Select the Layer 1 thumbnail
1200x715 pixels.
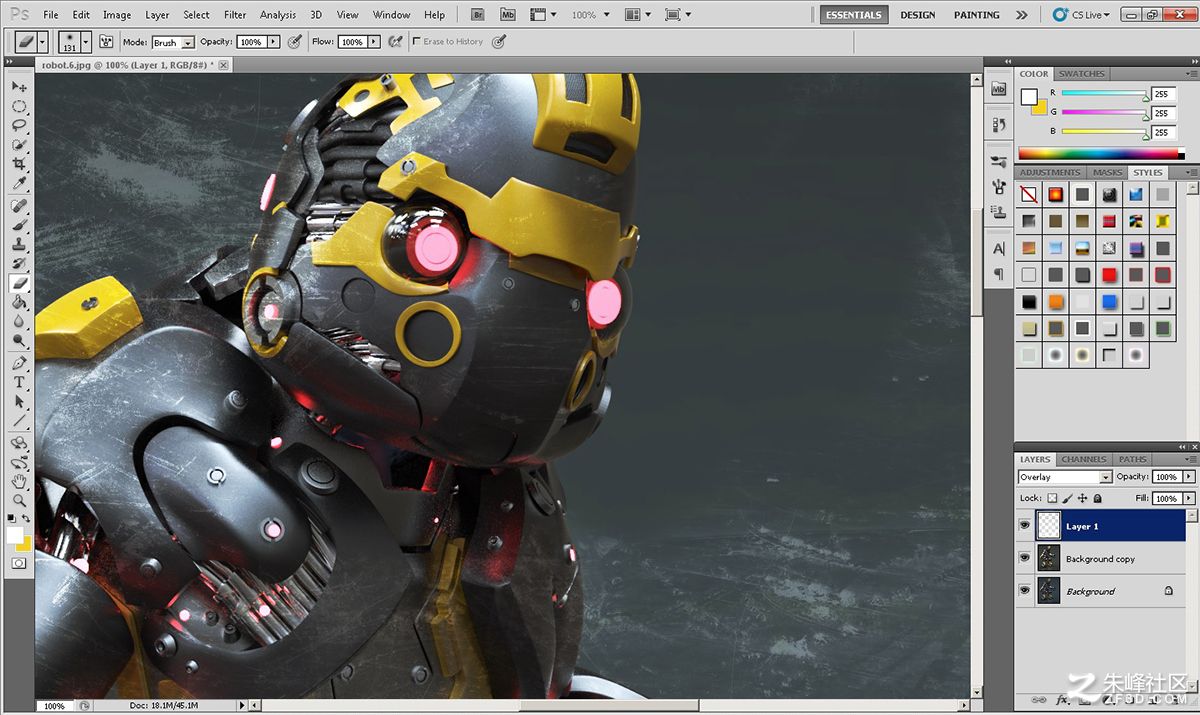tap(1049, 526)
